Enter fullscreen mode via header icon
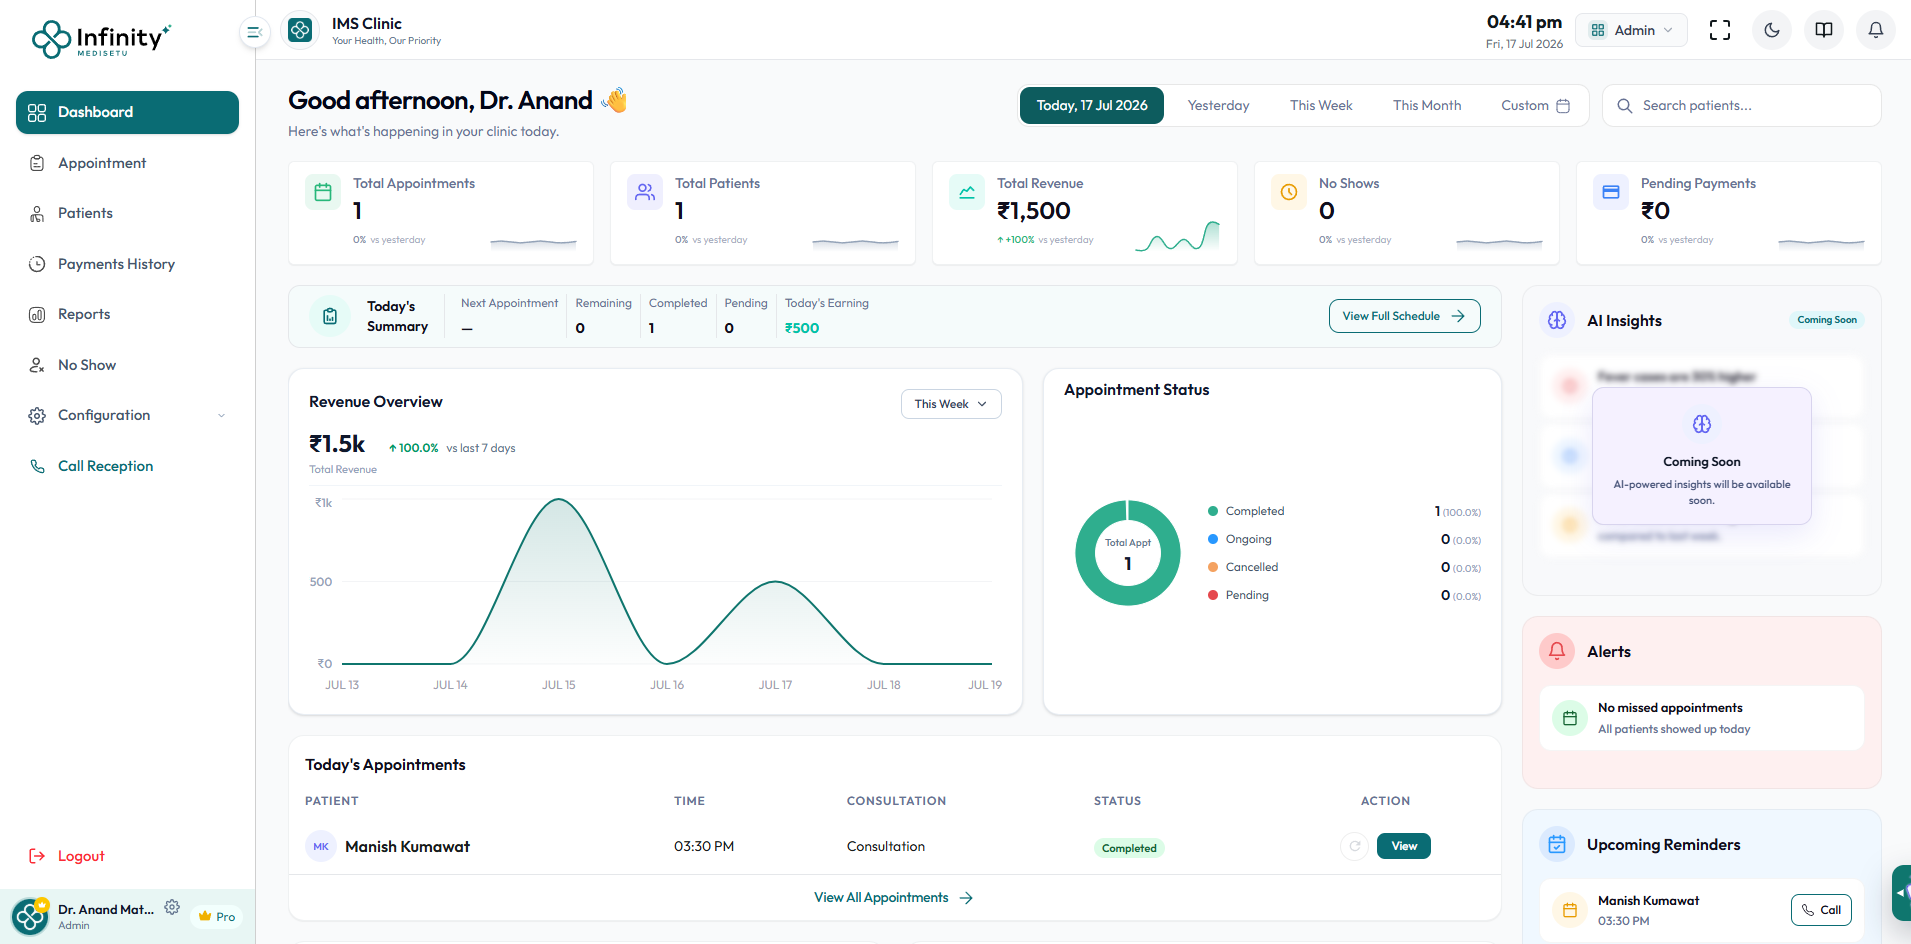Image resolution: width=1911 pixels, height=944 pixels. (x=1720, y=30)
